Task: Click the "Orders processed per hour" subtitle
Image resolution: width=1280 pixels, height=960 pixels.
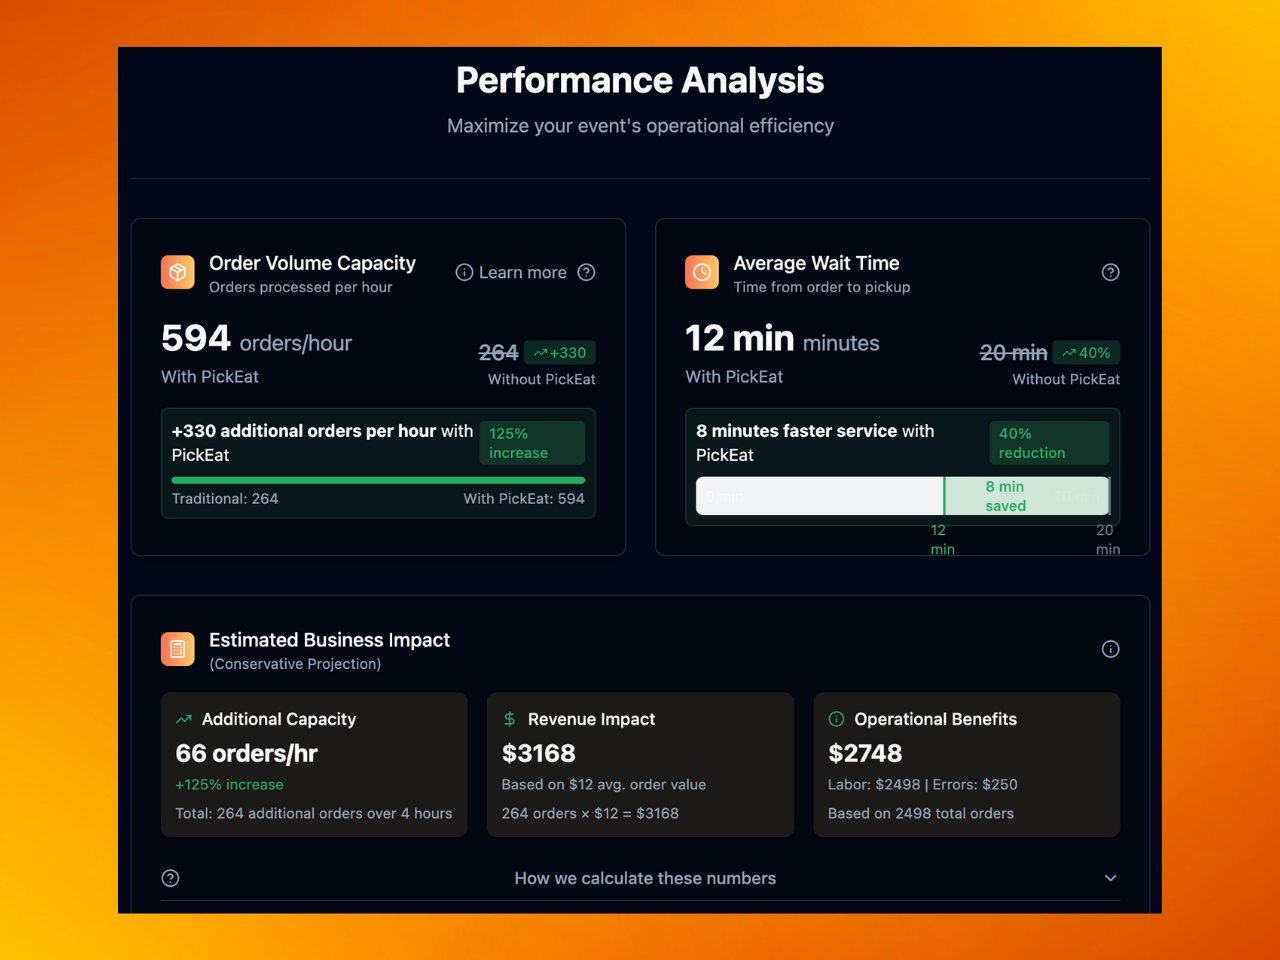Action: point(300,287)
